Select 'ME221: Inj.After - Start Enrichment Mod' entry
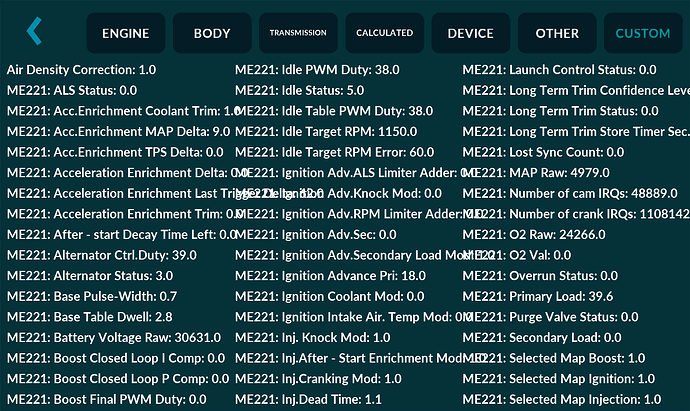 [360, 359]
